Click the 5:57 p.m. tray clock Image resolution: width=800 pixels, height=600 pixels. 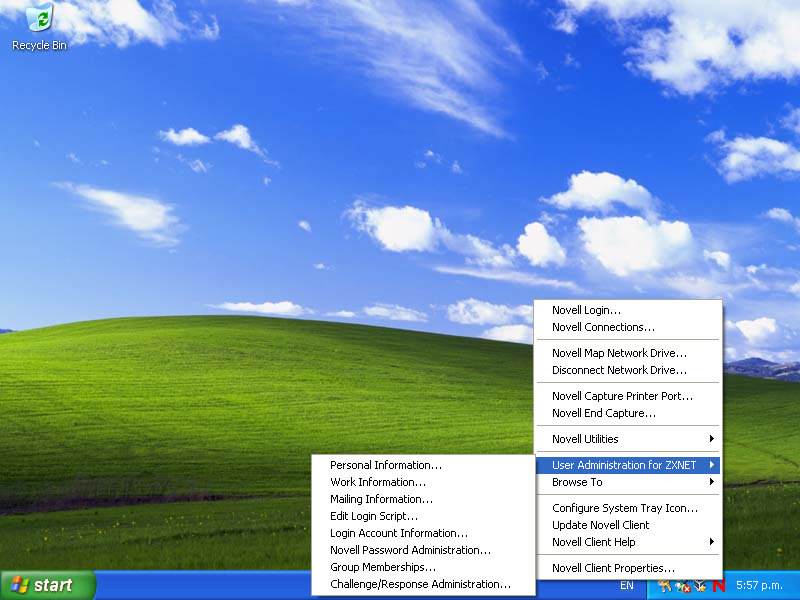[759, 586]
